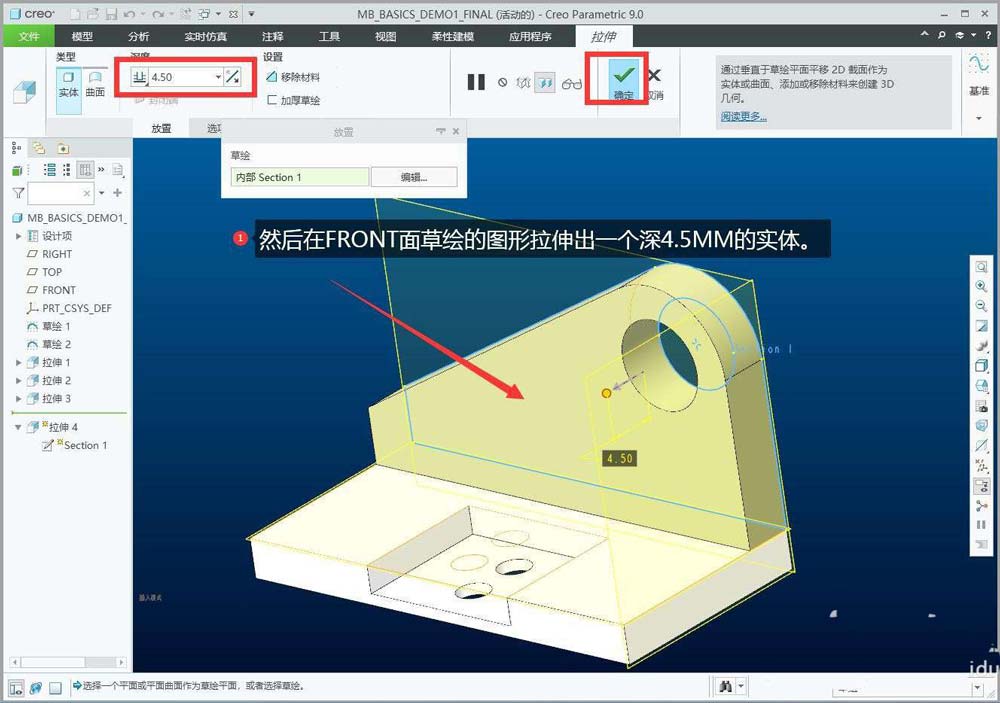Click the glasses verify-preview icon
The height and width of the screenshot is (703, 1000).
click(571, 83)
